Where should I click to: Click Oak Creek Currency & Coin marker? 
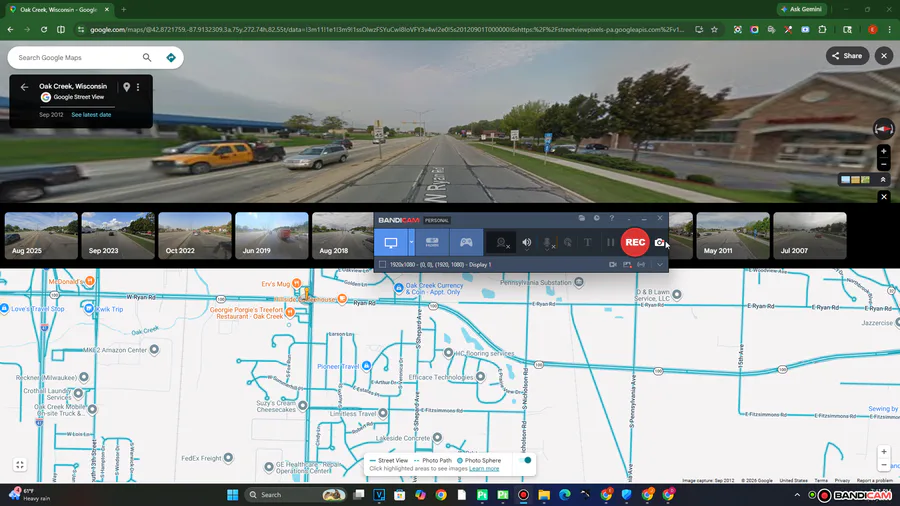tap(398, 288)
